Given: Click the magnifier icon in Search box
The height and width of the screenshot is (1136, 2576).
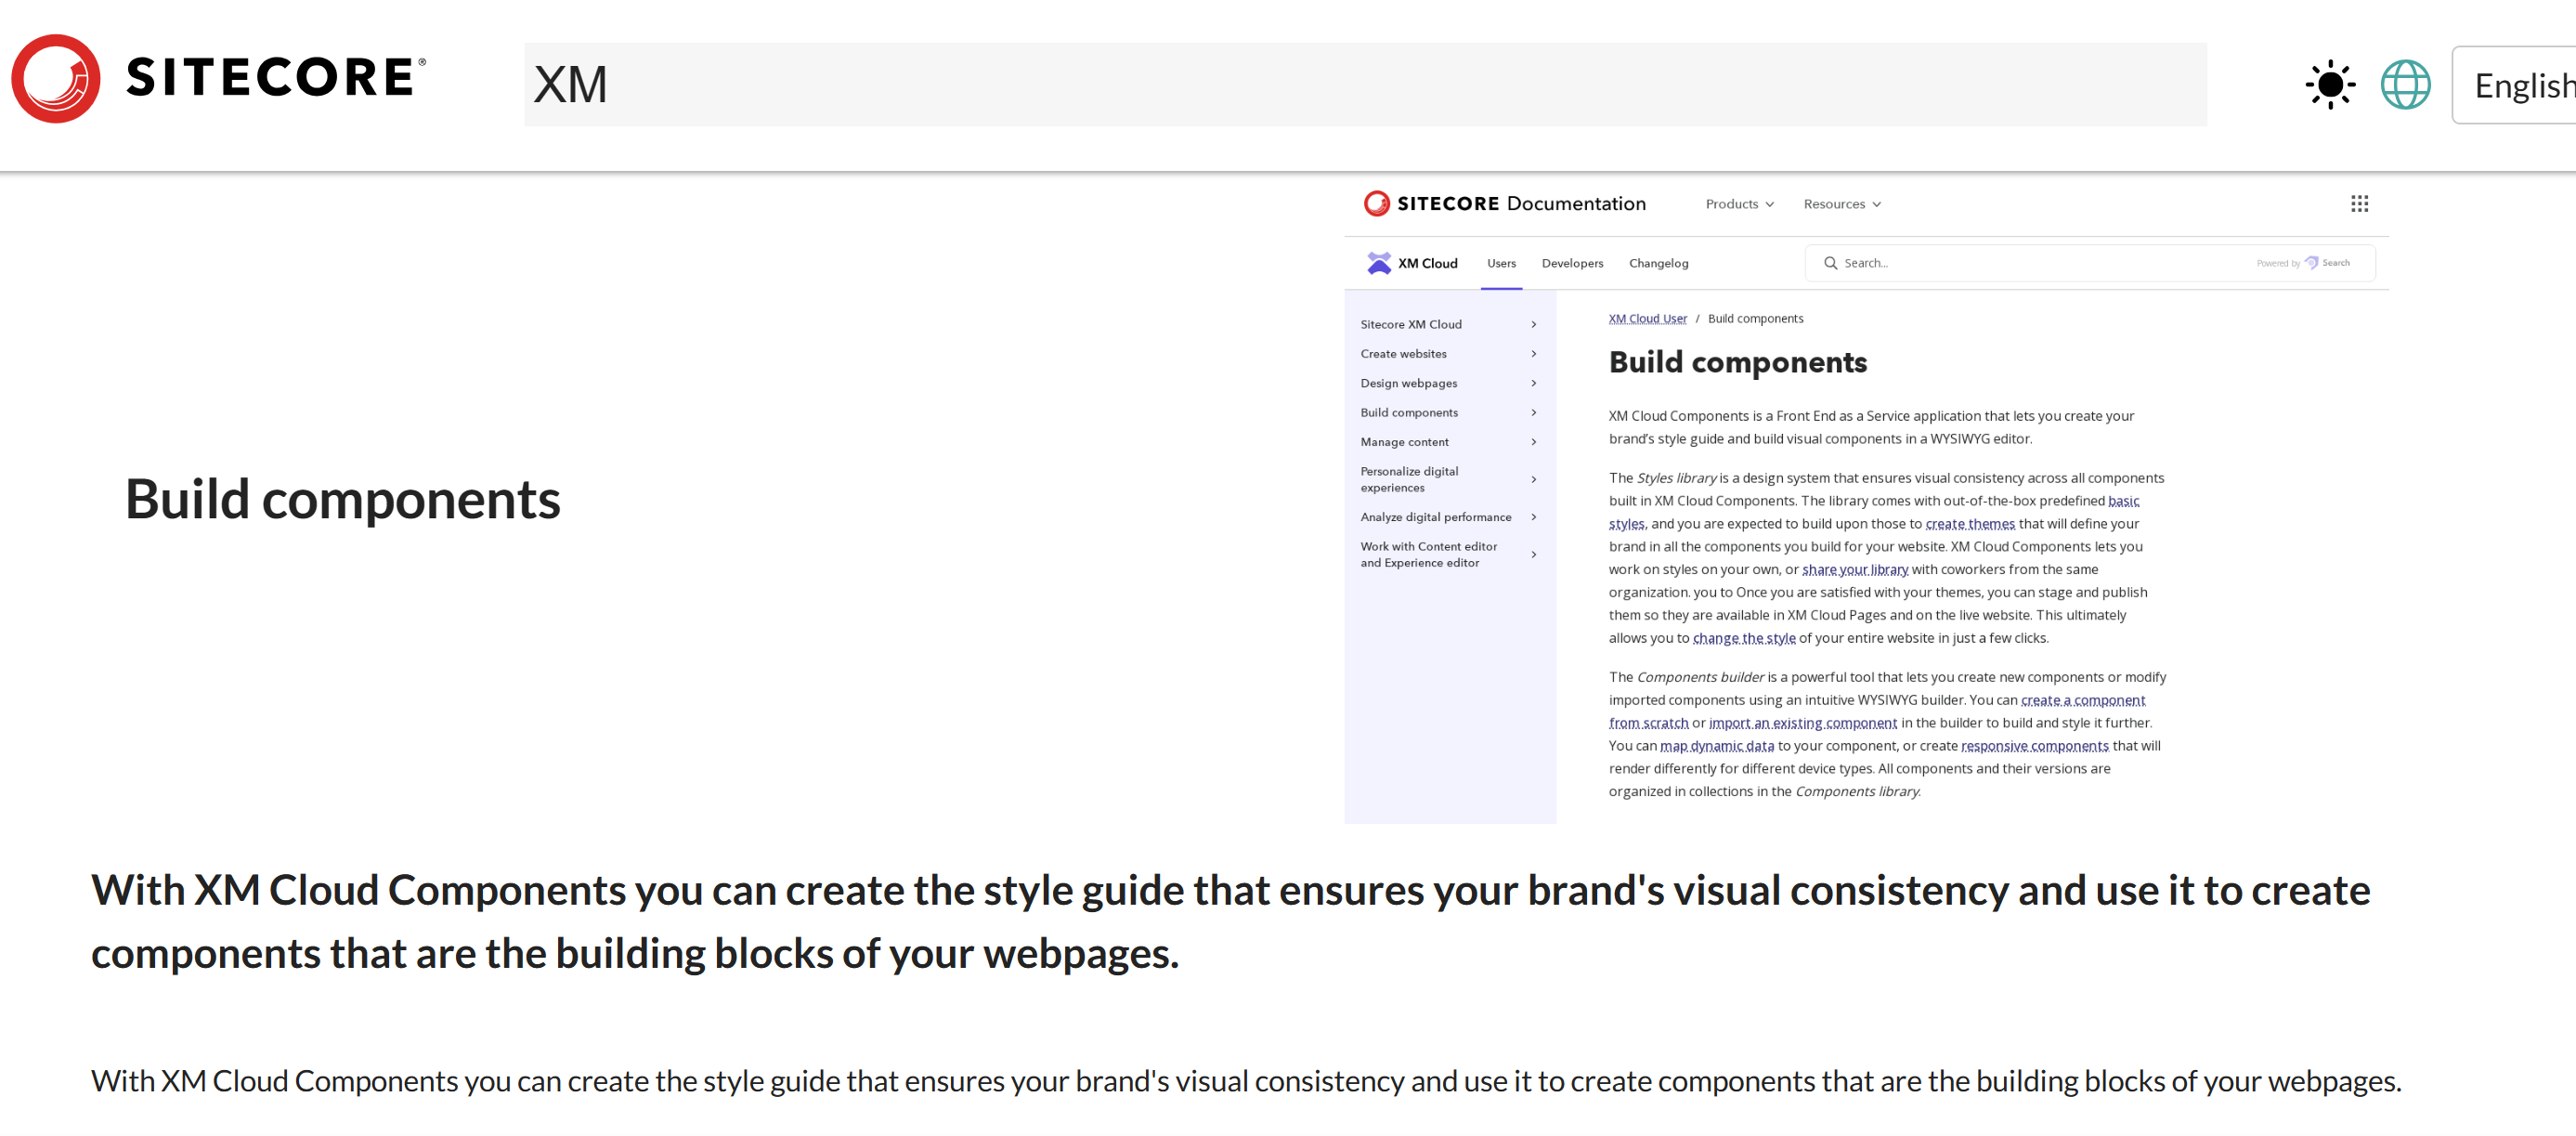Looking at the screenshot, I should (1830, 263).
